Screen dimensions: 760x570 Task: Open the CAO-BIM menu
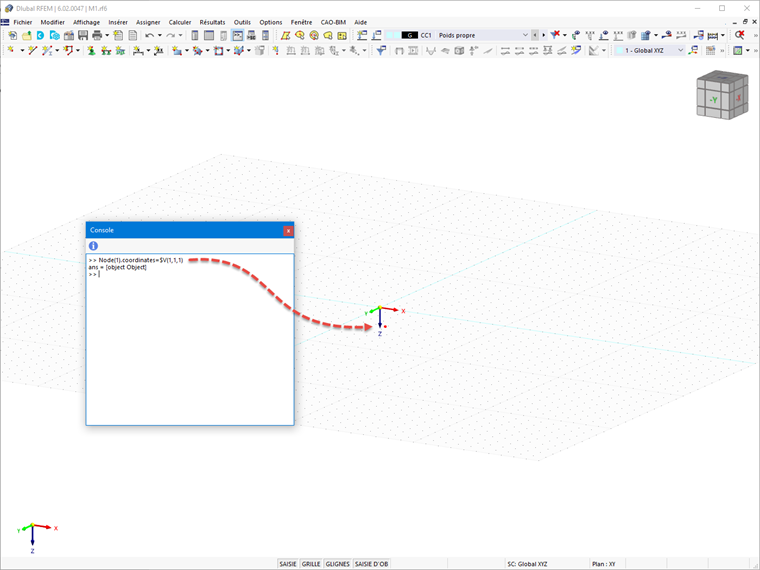click(333, 22)
